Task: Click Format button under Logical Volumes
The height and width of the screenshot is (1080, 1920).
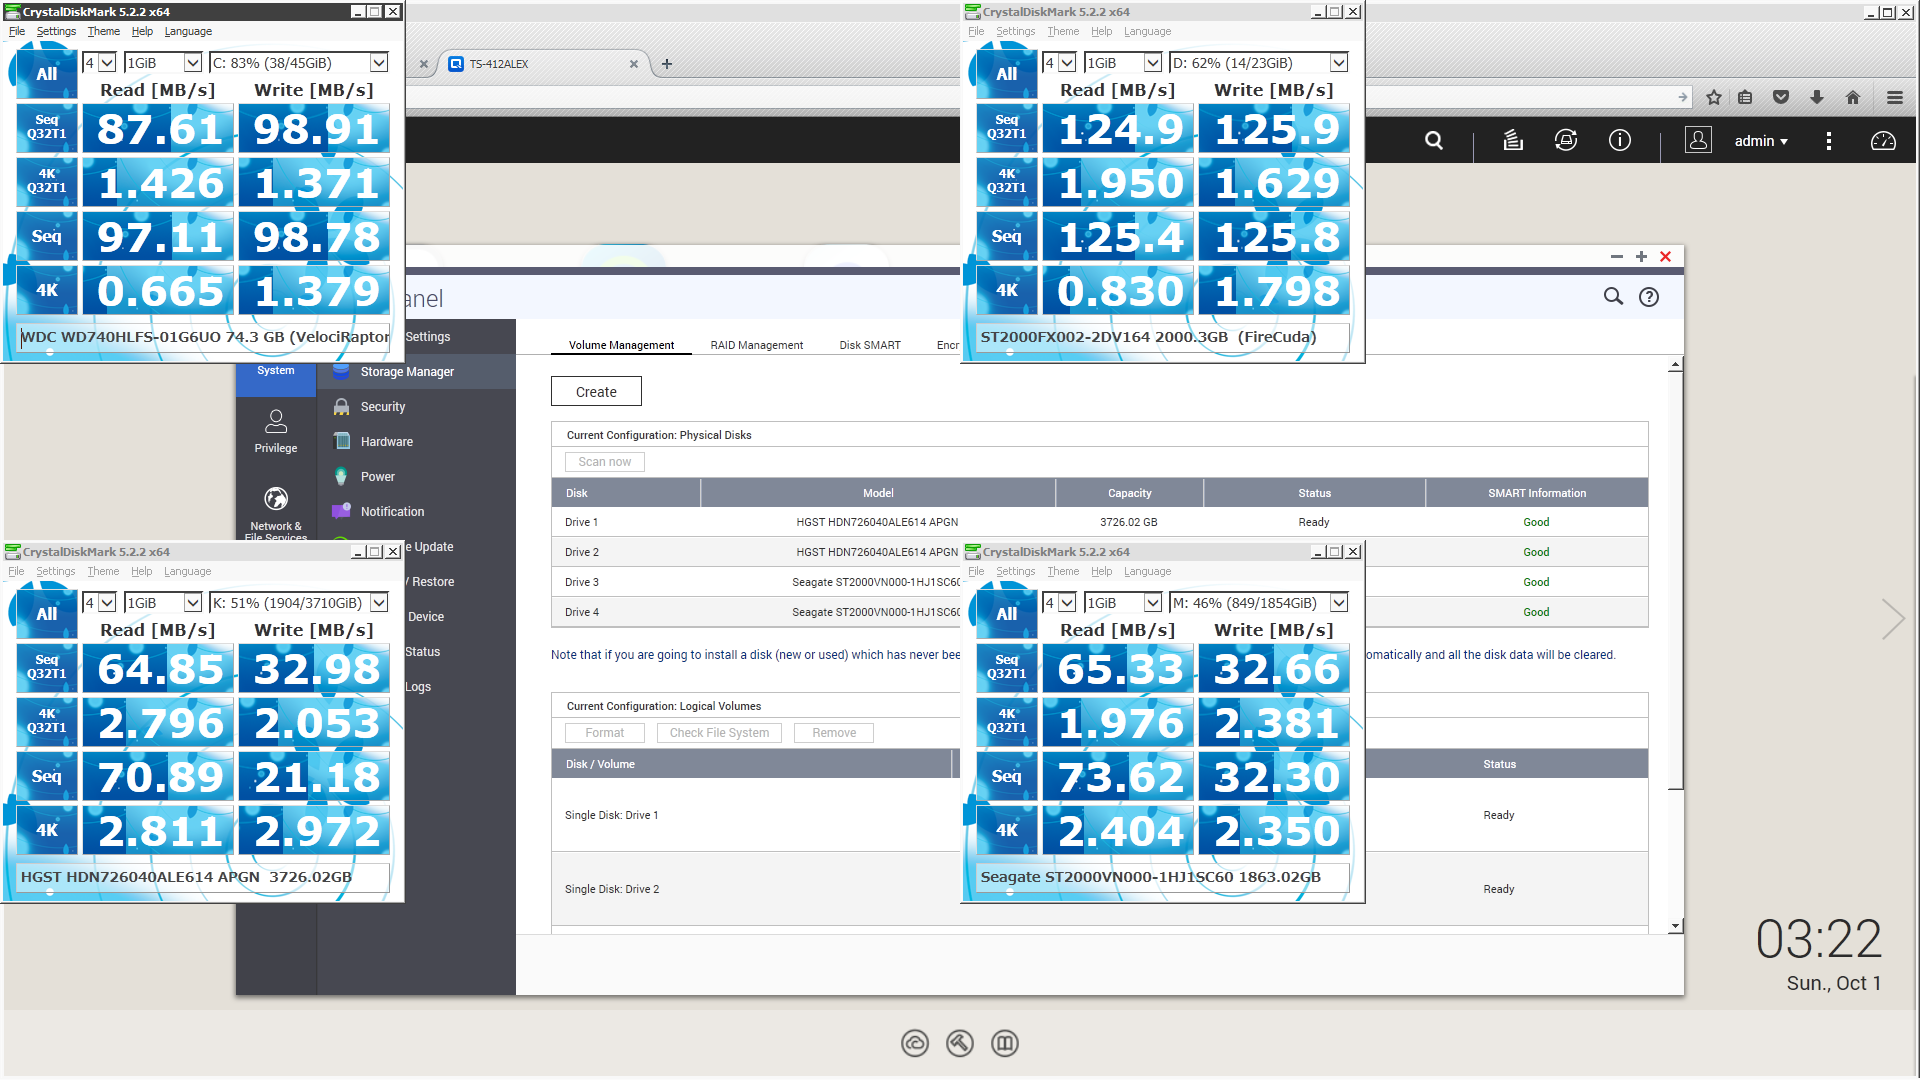Action: (x=604, y=733)
